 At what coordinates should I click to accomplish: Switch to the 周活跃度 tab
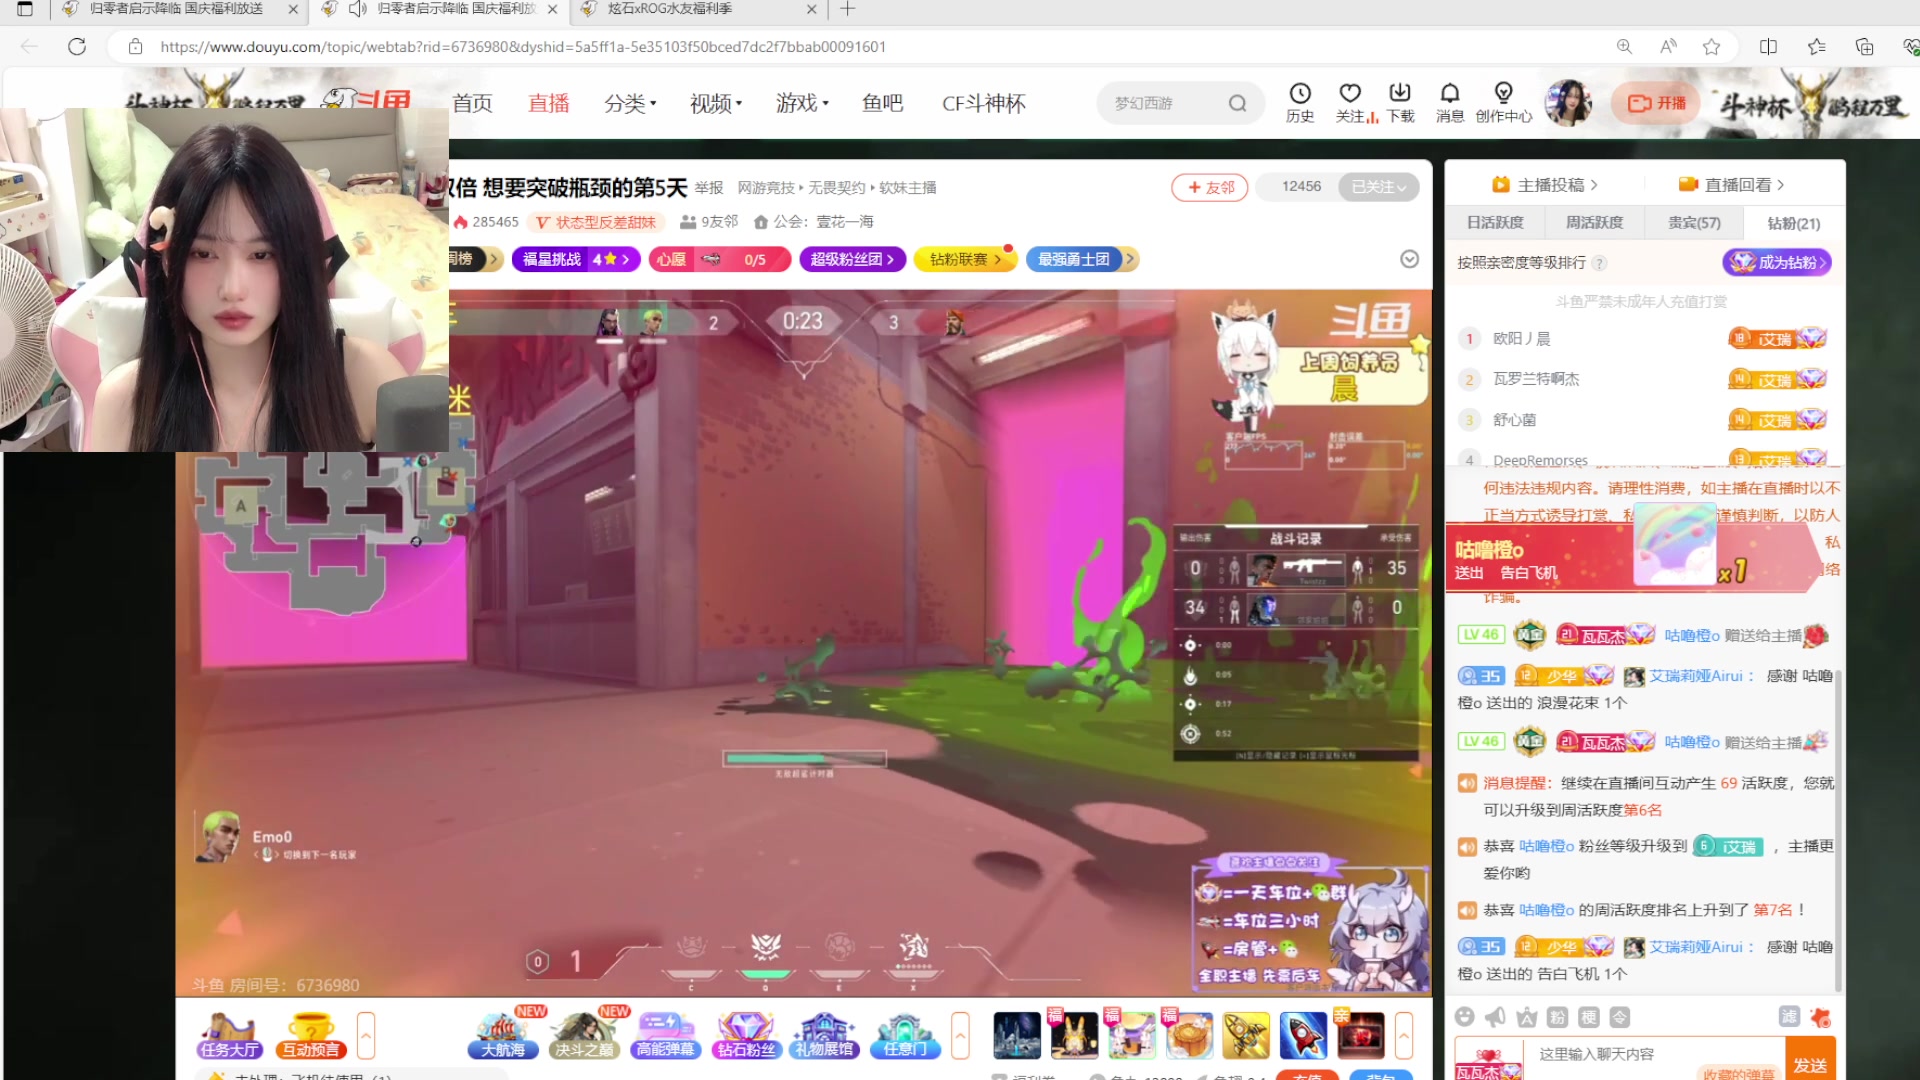coord(1594,222)
